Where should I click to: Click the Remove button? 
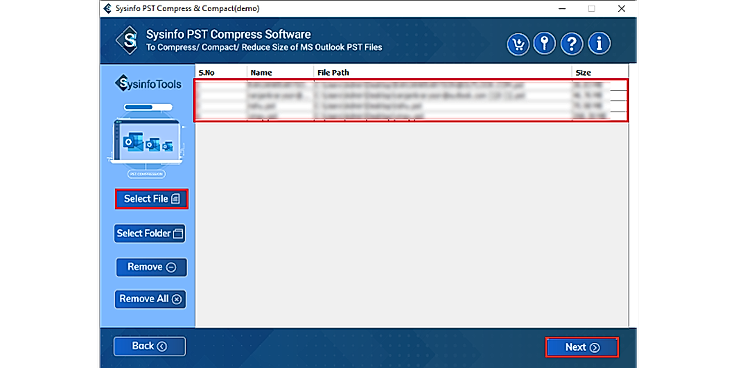point(152,267)
